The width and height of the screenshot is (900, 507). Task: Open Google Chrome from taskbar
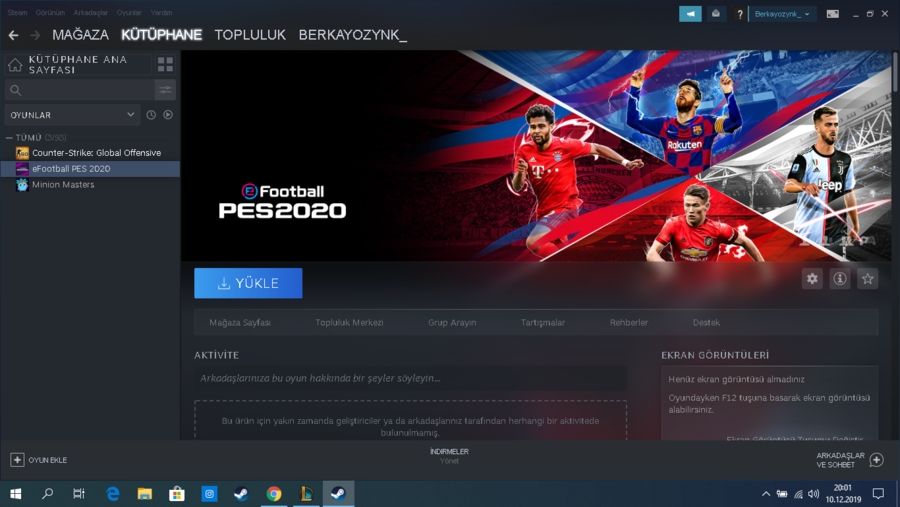point(274,494)
